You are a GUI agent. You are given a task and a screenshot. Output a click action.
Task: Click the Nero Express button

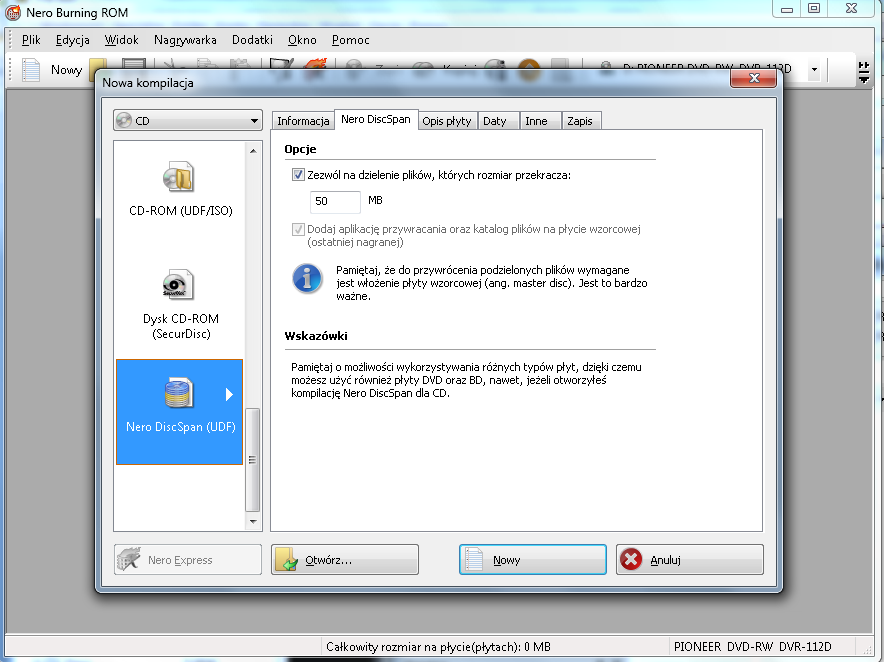coord(188,560)
